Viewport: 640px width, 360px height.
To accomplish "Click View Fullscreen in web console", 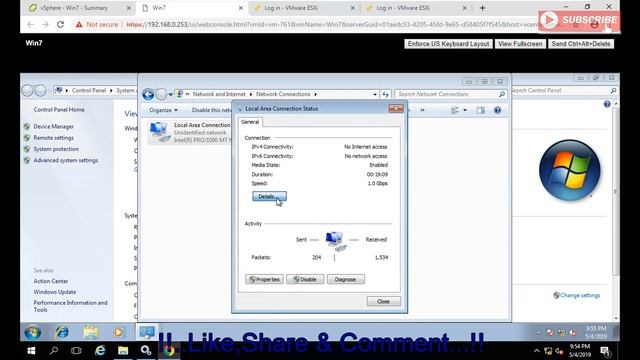I will pos(520,44).
